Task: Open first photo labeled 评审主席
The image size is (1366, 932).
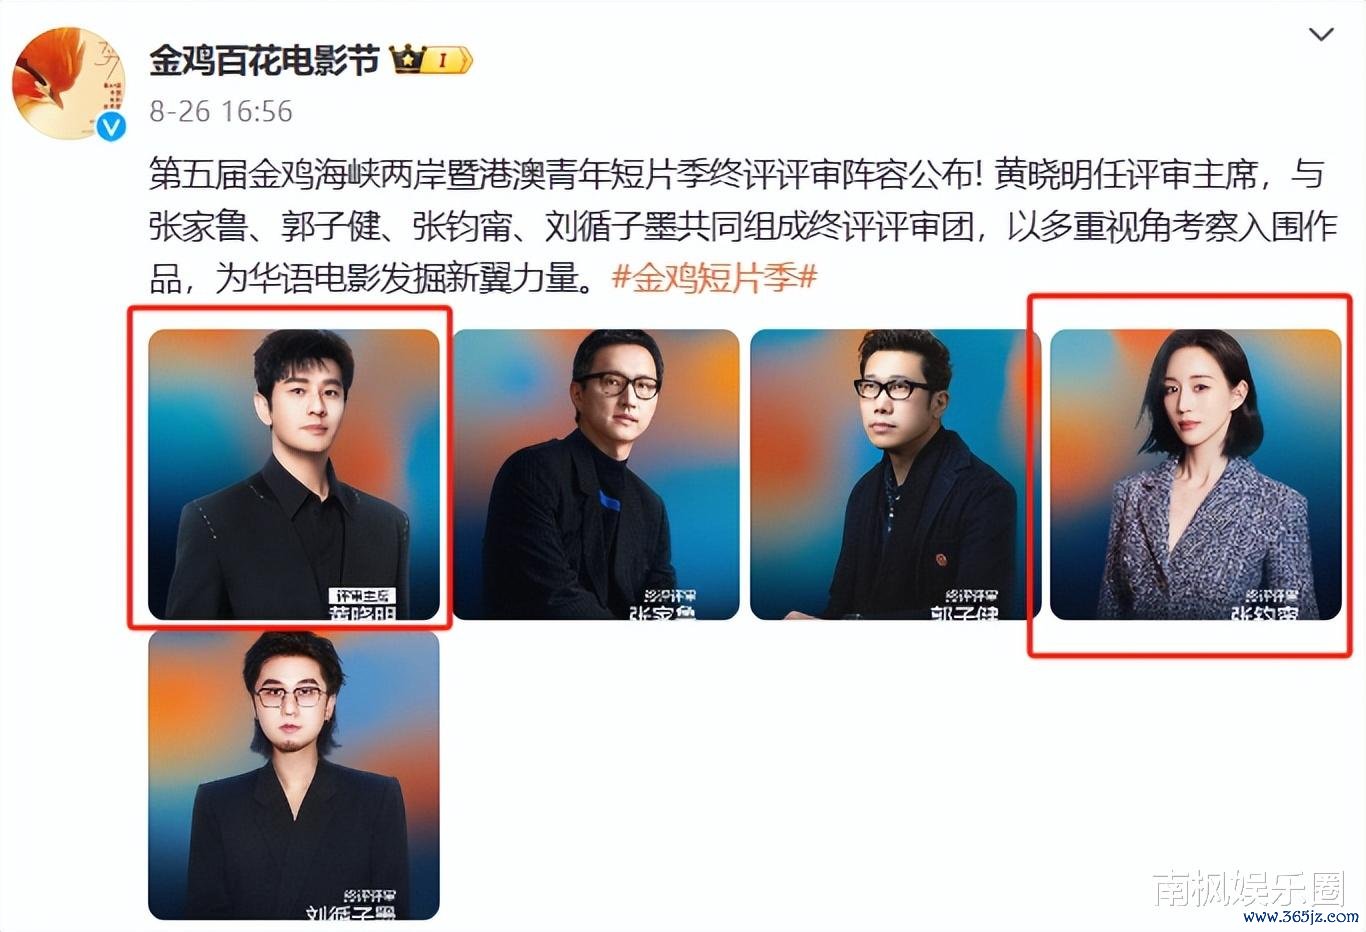Action: click(x=294, y=475)
